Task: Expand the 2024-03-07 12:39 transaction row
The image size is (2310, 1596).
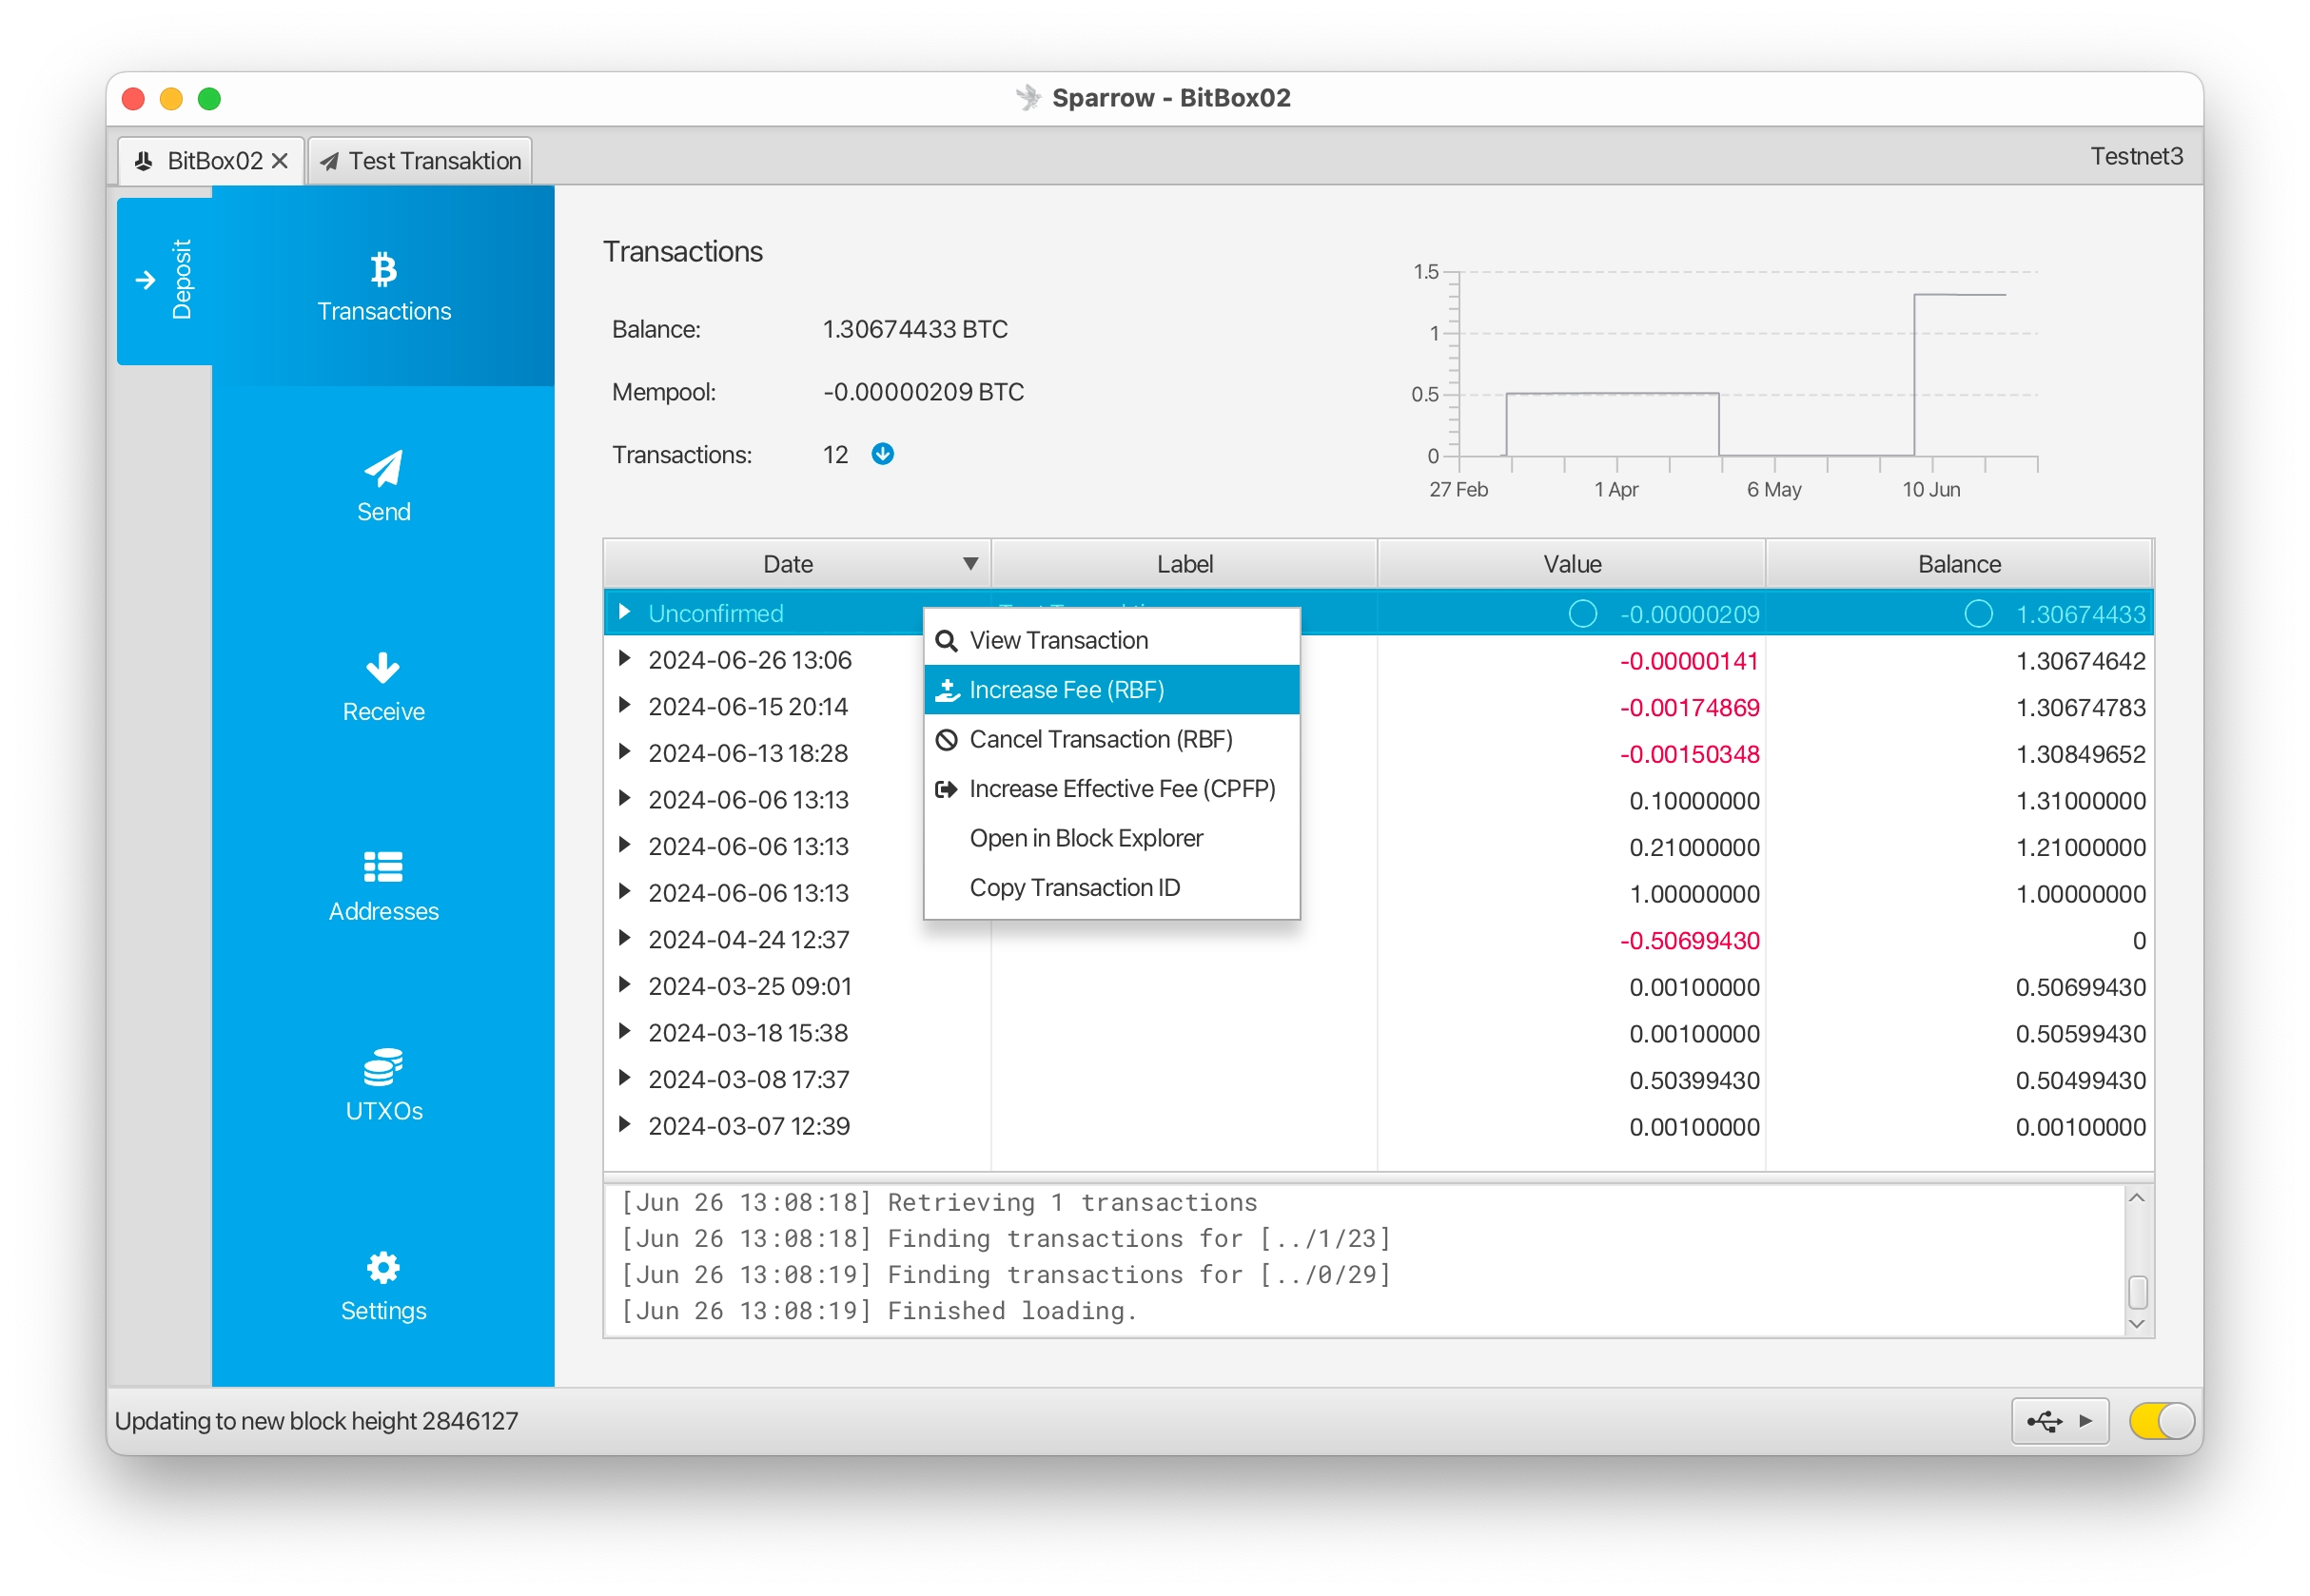Action: (x=624, y=1125)
